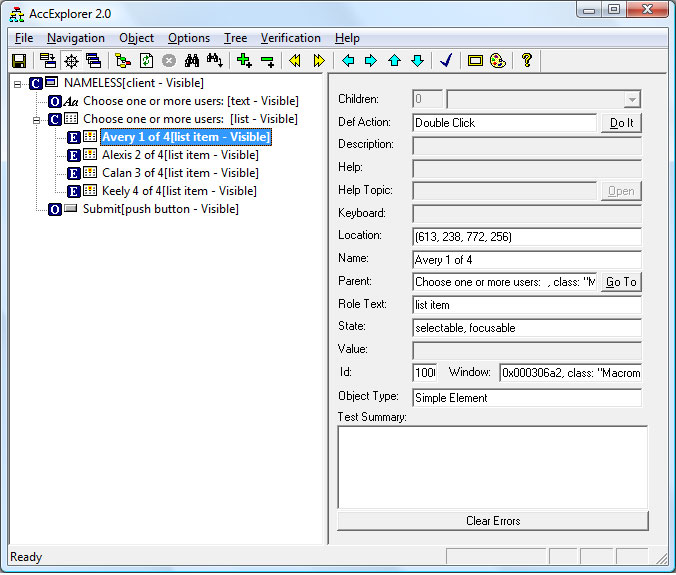Collapse the Choose one or more users list node

point(37,121)
